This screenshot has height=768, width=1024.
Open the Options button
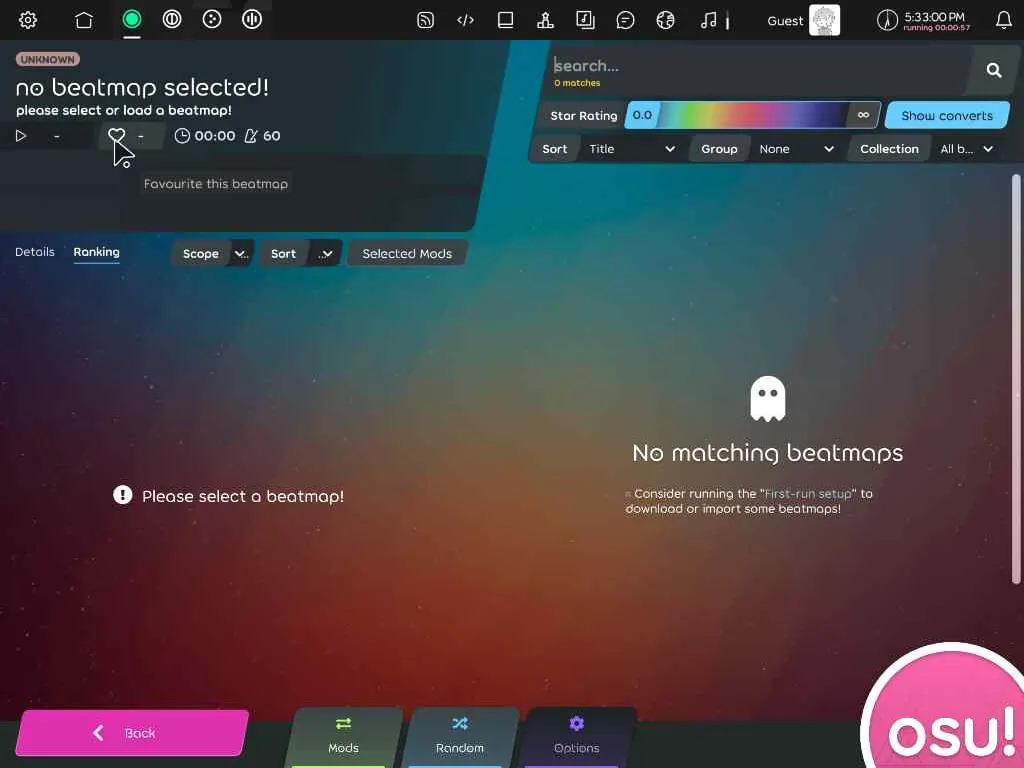point(577,737)
